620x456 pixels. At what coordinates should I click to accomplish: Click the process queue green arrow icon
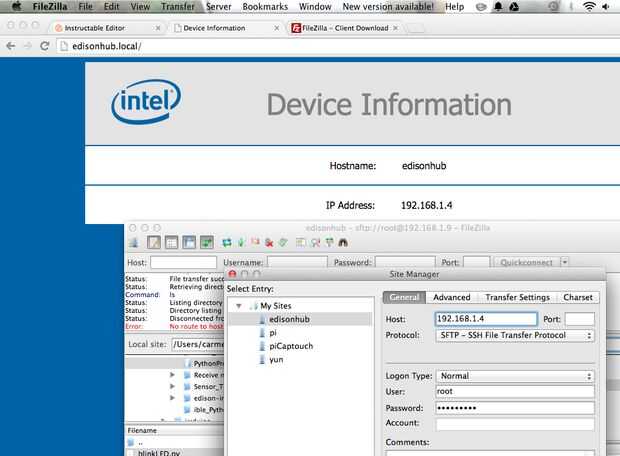pyautogui.click(x=241, y=242)
